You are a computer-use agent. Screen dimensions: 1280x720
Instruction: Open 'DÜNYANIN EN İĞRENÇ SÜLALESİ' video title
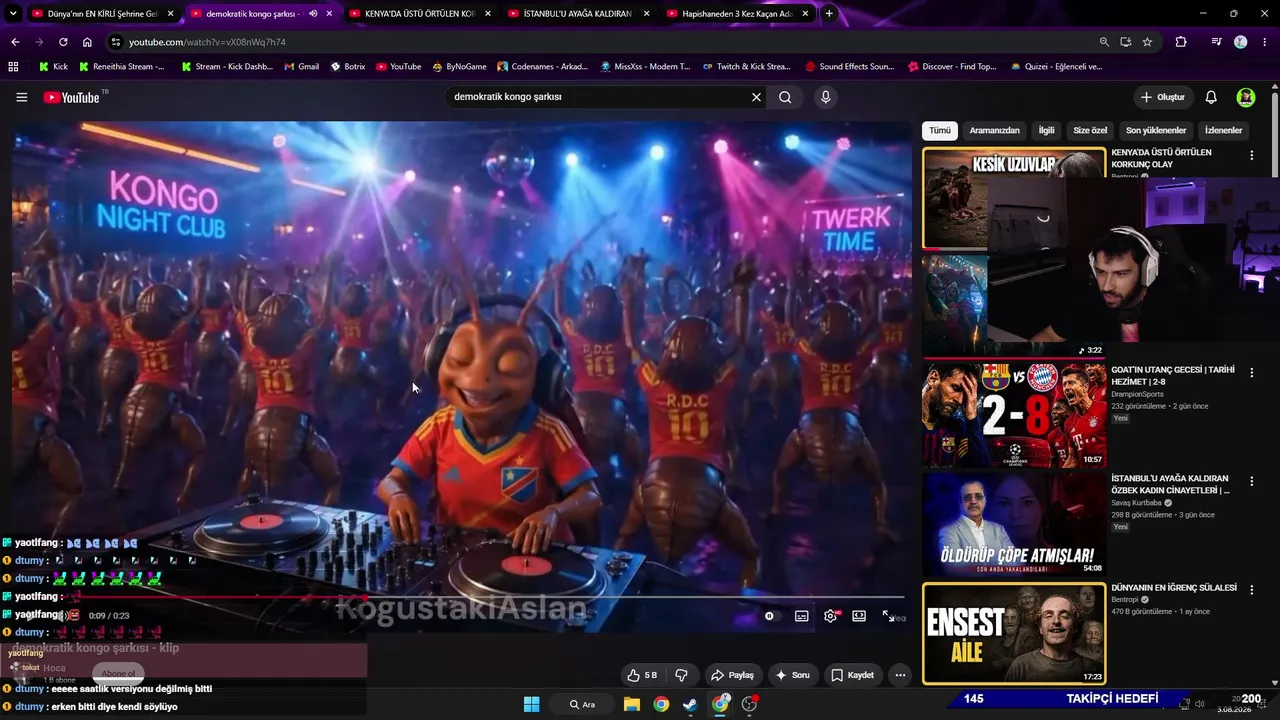tap(1173, 588)
